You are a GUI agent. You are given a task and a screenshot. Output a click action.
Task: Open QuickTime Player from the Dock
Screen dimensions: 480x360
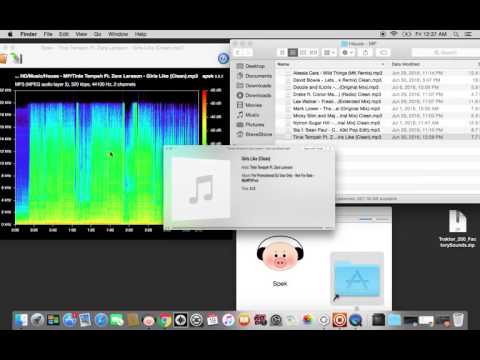tap(356, 320)
